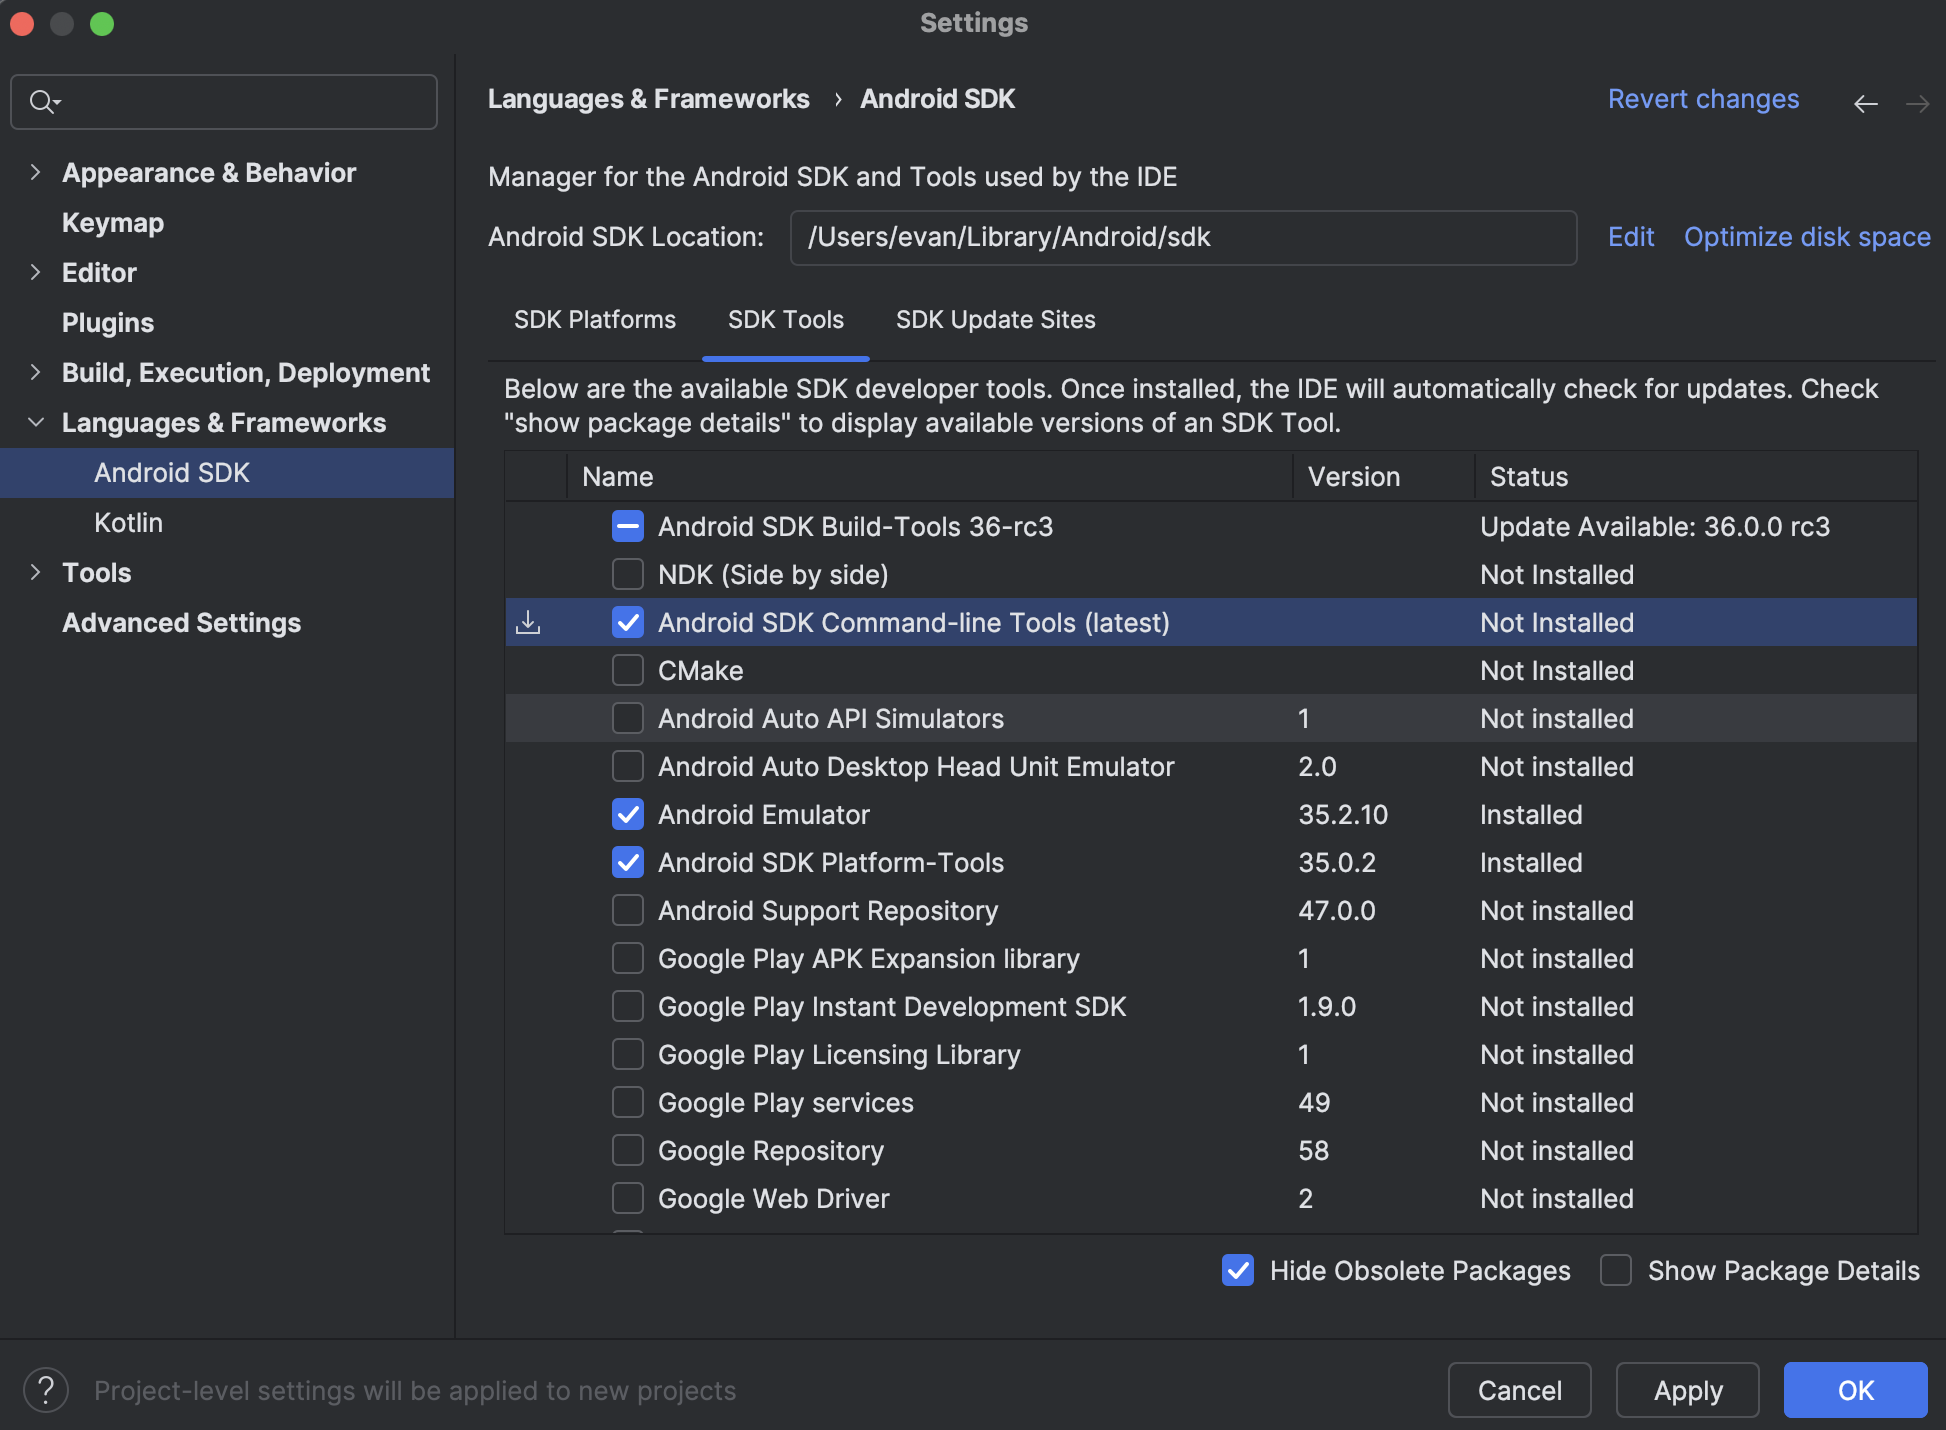
Task: Tick the Google Web Driver checkbox
Action: (628, 1198)
